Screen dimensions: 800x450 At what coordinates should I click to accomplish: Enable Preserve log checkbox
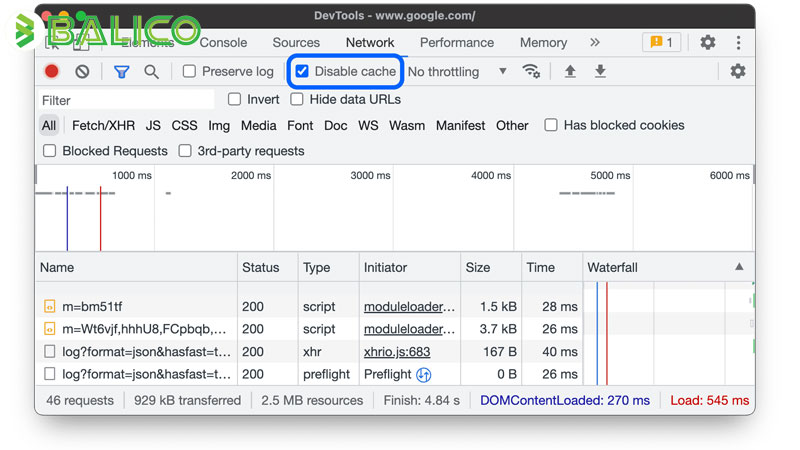(x=189, y=71)
